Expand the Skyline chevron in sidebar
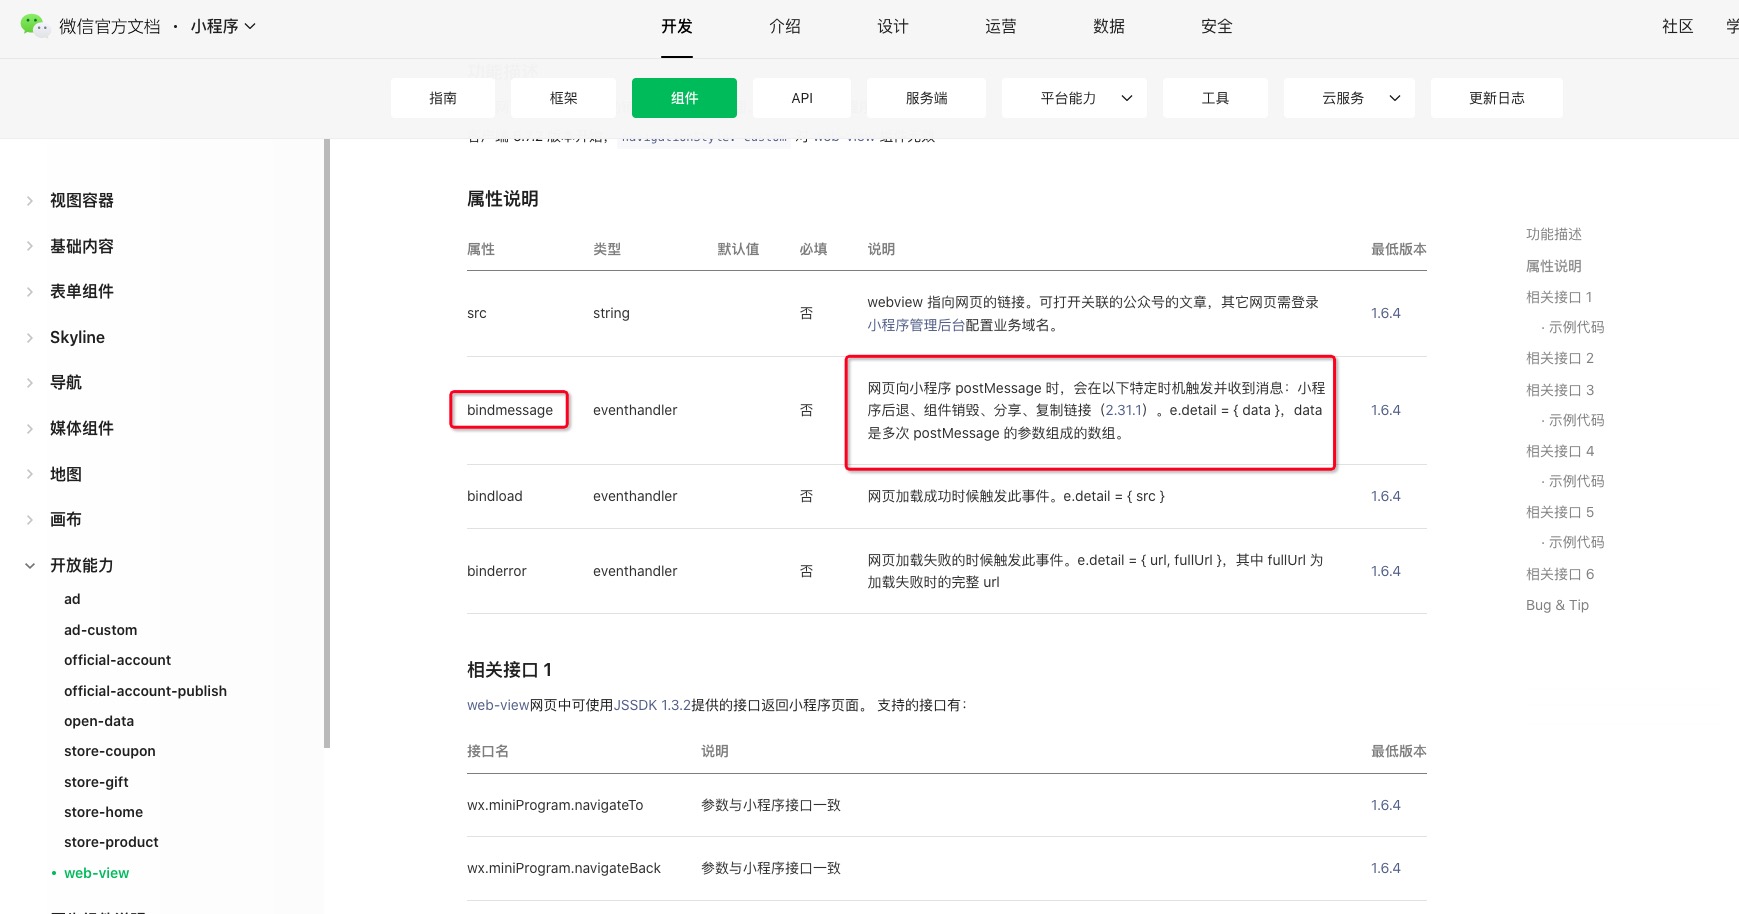1739x914 pixels. [30, 338]
